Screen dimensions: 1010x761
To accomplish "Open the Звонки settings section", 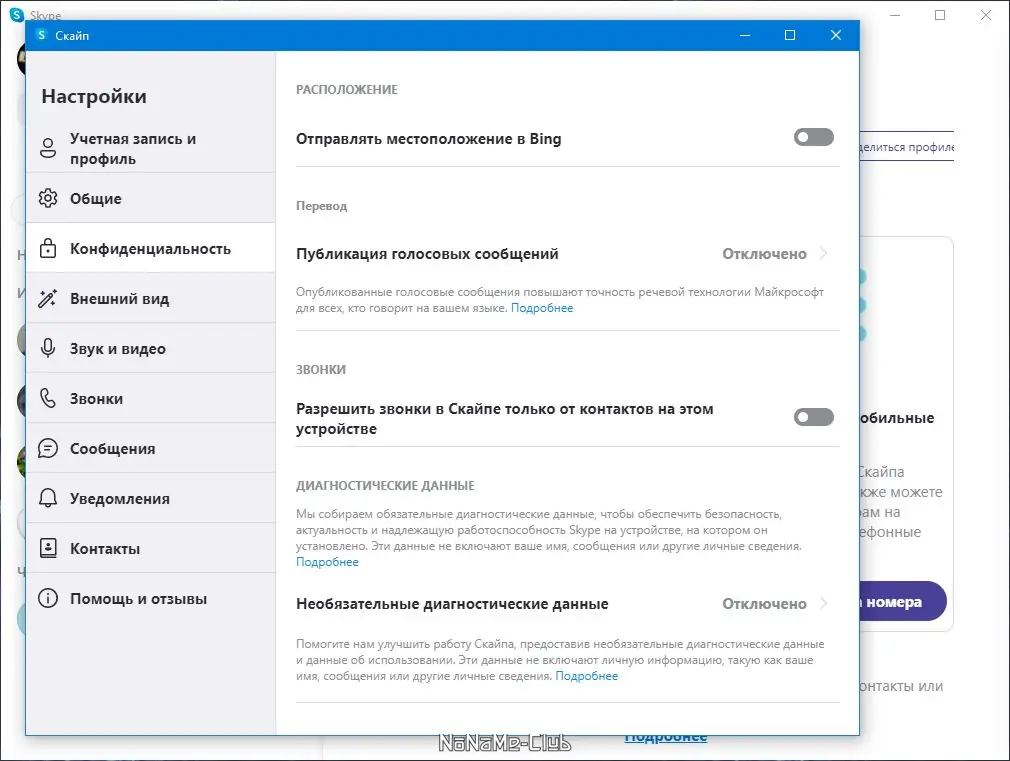I will tap(151, 398).
